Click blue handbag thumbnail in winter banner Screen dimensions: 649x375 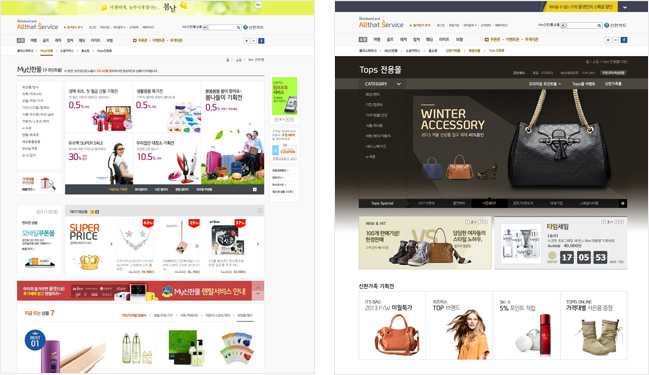point(431,168)
